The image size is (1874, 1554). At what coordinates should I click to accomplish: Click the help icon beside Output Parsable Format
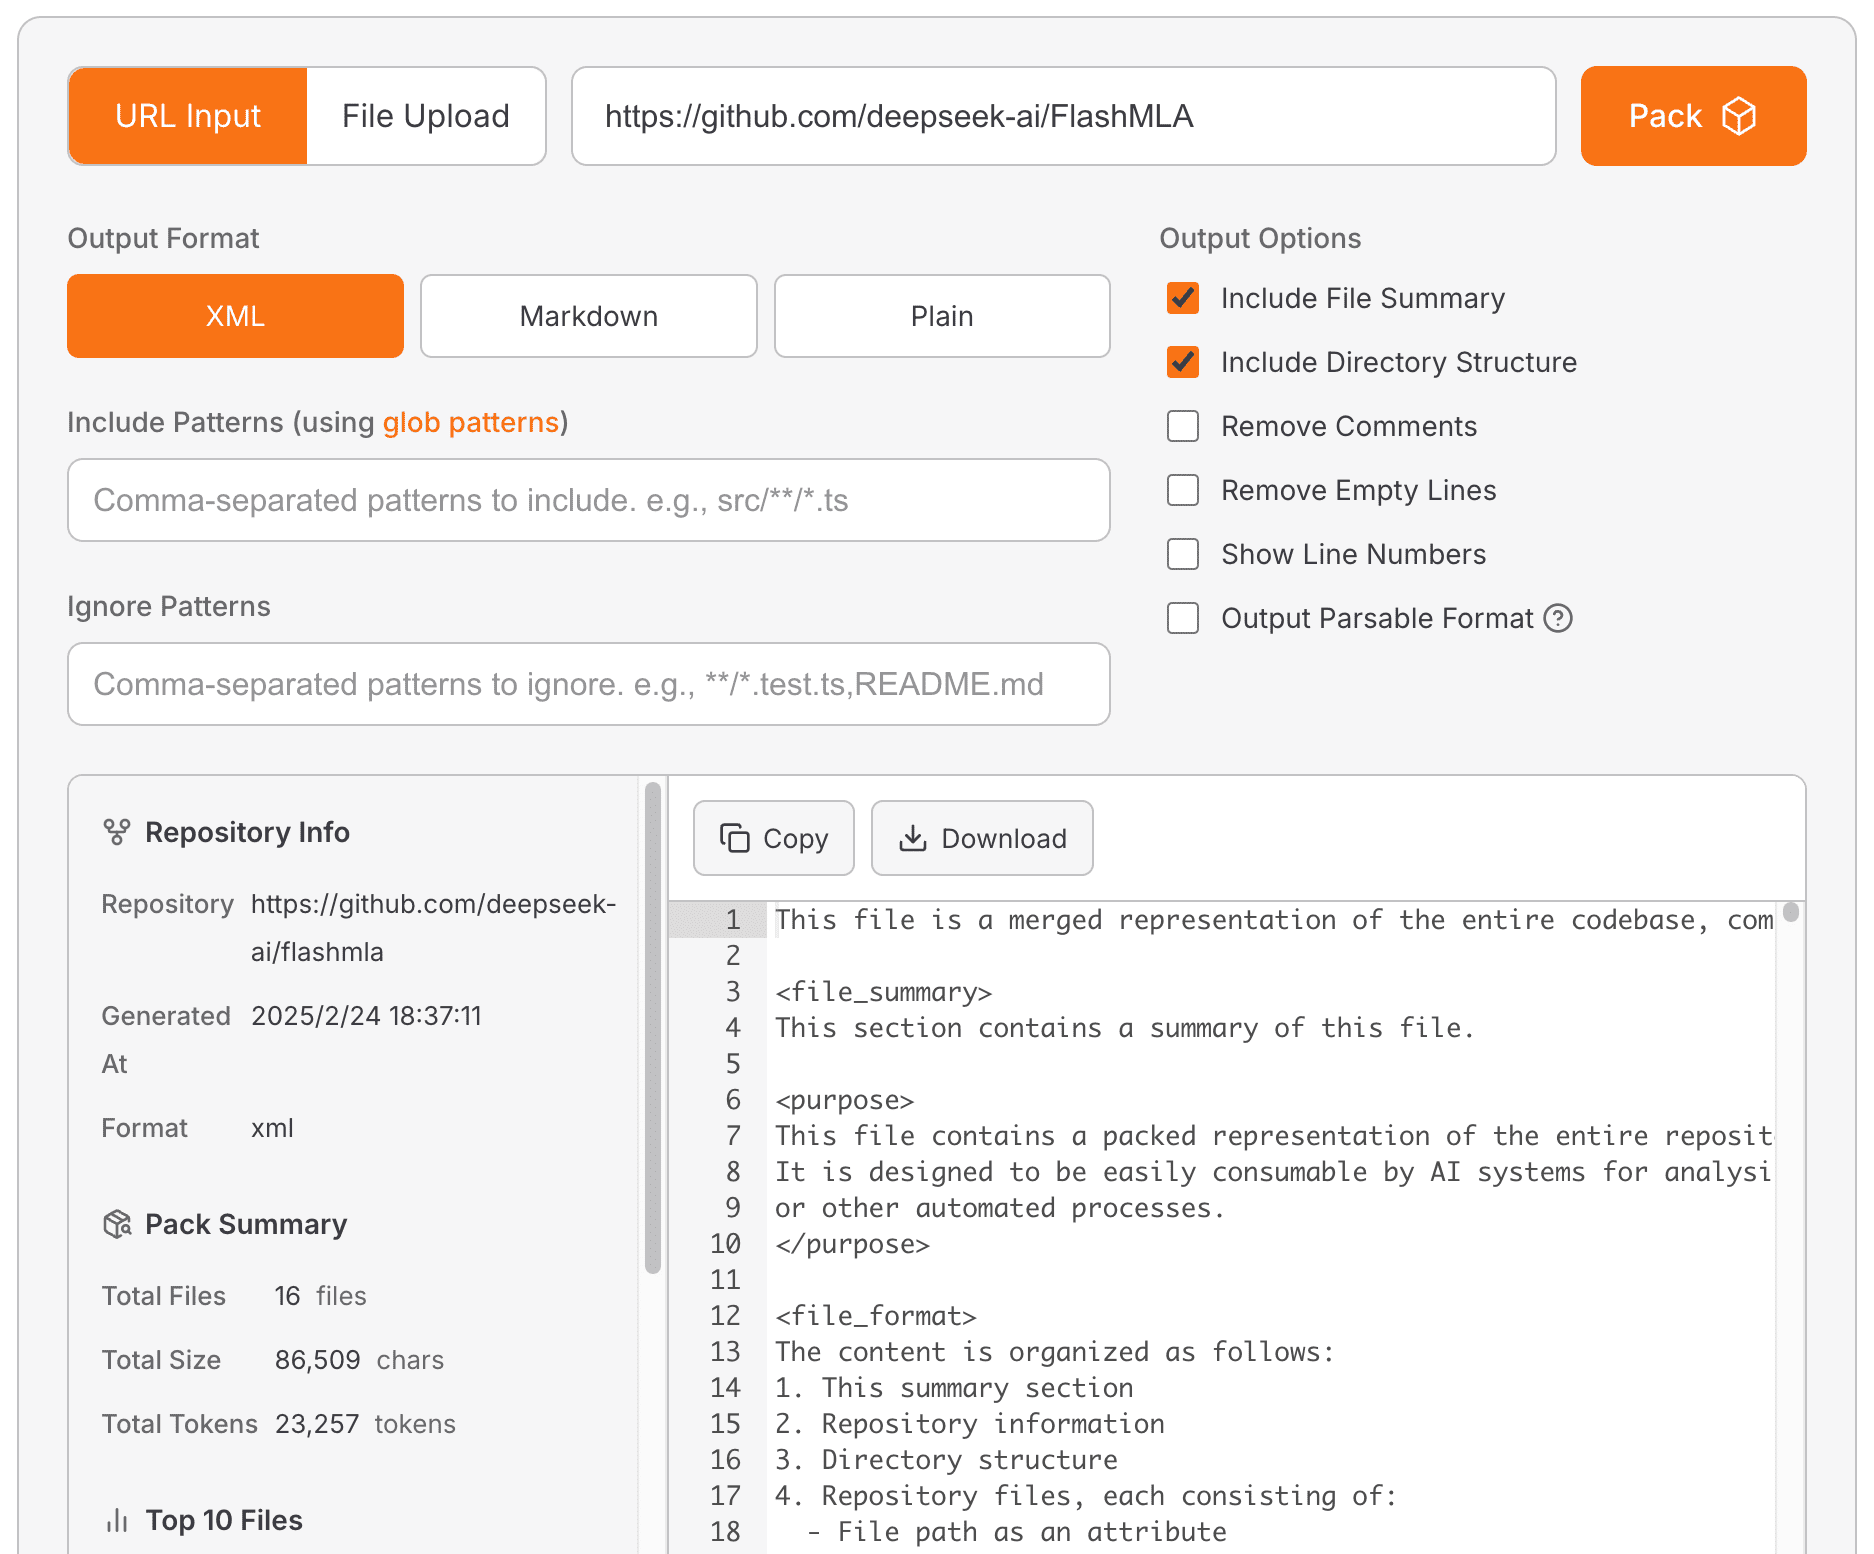click(x=1558, y=618)
